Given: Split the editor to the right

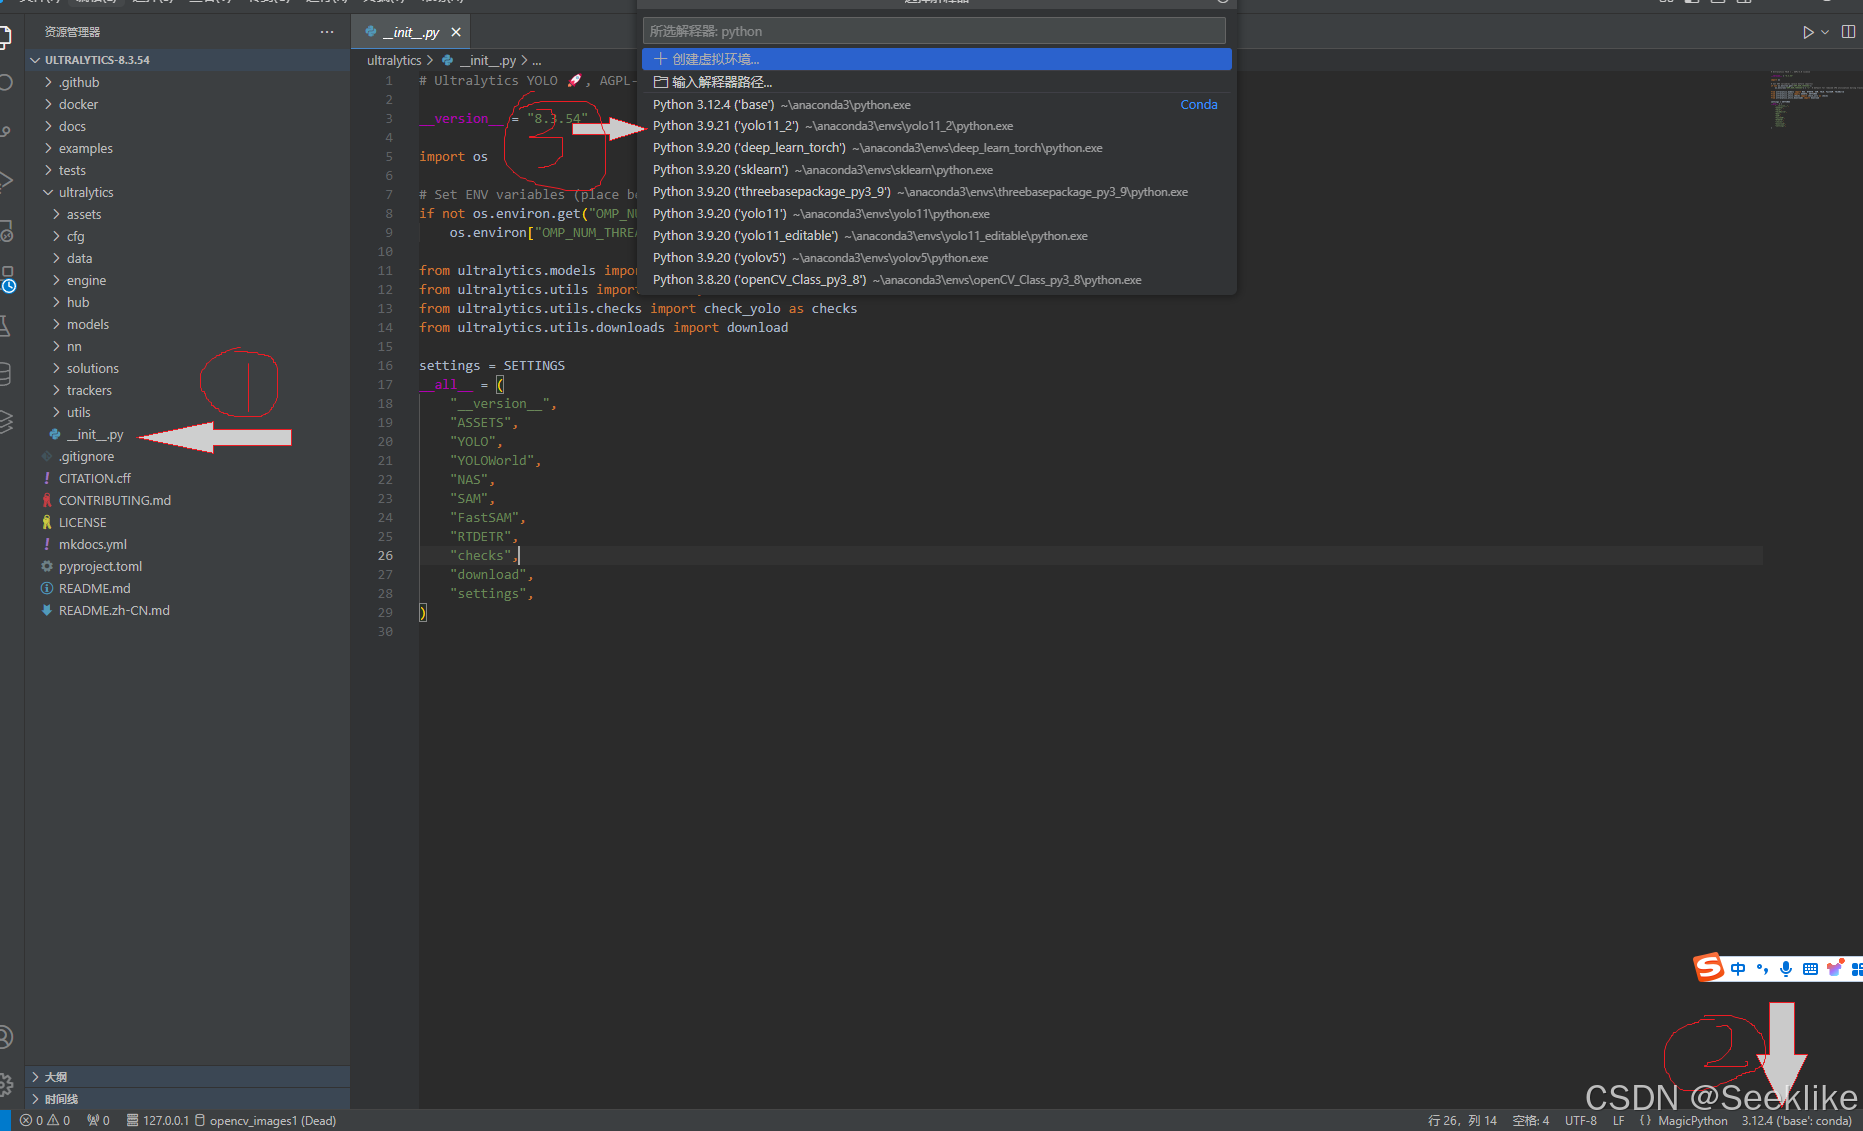Looking at the screenshot, I should click(1848, 32).
